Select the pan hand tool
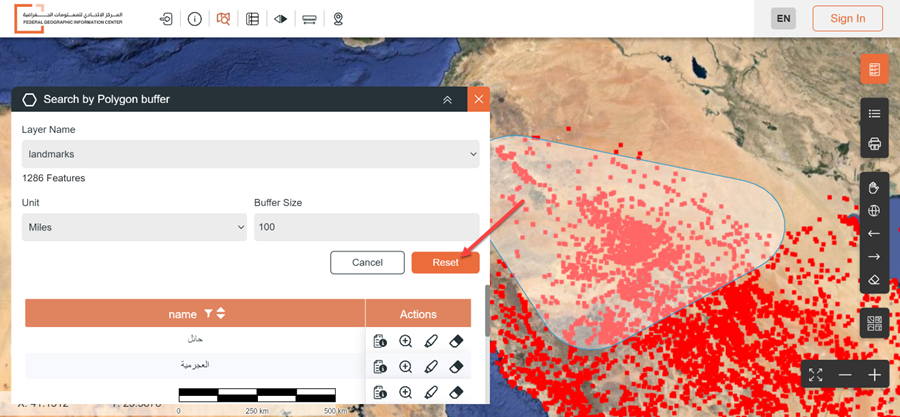Viewport: 900px width, 417px height. pos(874,188)
